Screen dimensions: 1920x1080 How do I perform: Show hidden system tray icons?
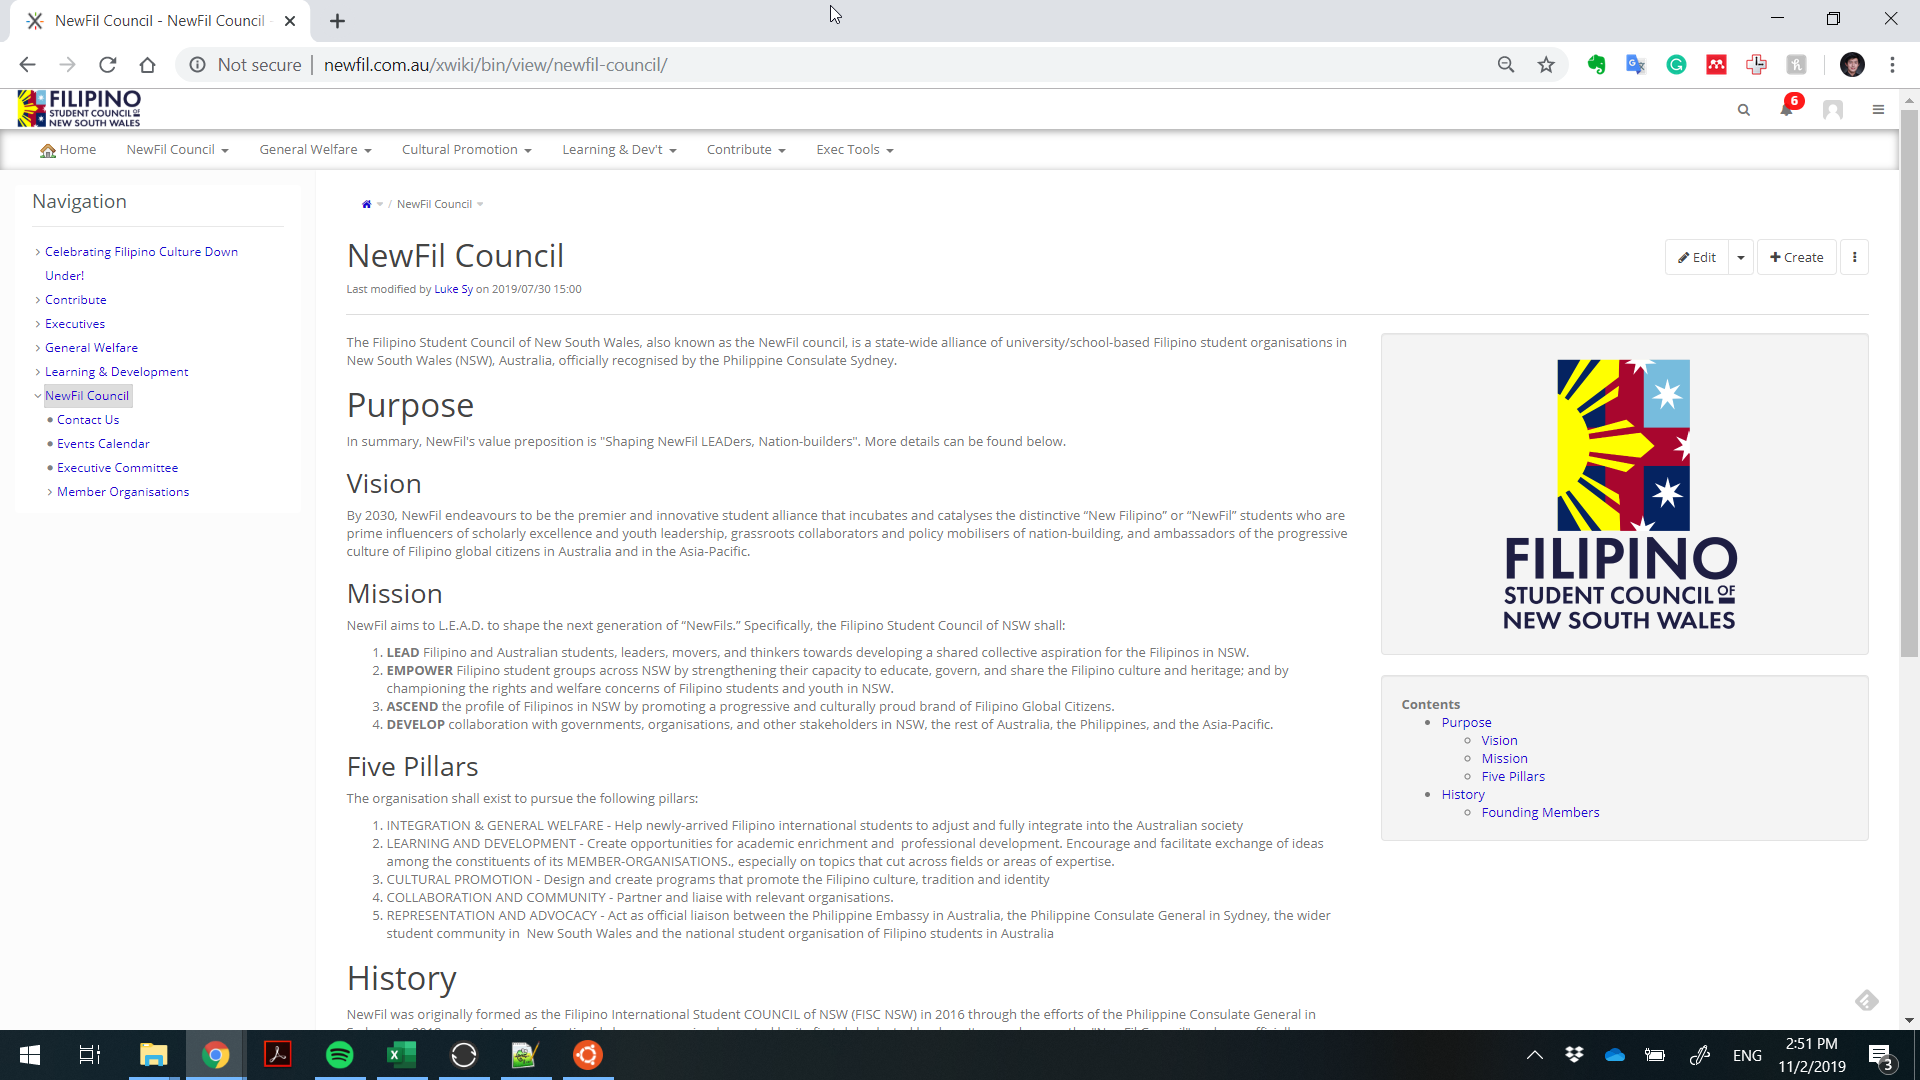[x=1534, y=1055]
